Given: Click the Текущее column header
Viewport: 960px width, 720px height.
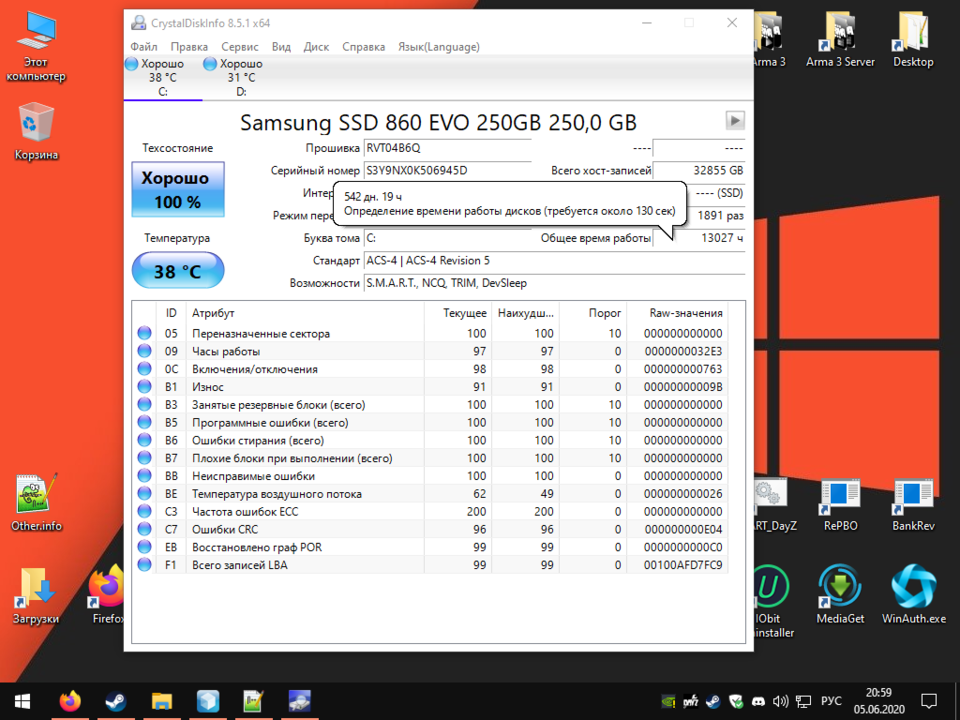Looking at the screenshot, I should click(x=457, y=313).
